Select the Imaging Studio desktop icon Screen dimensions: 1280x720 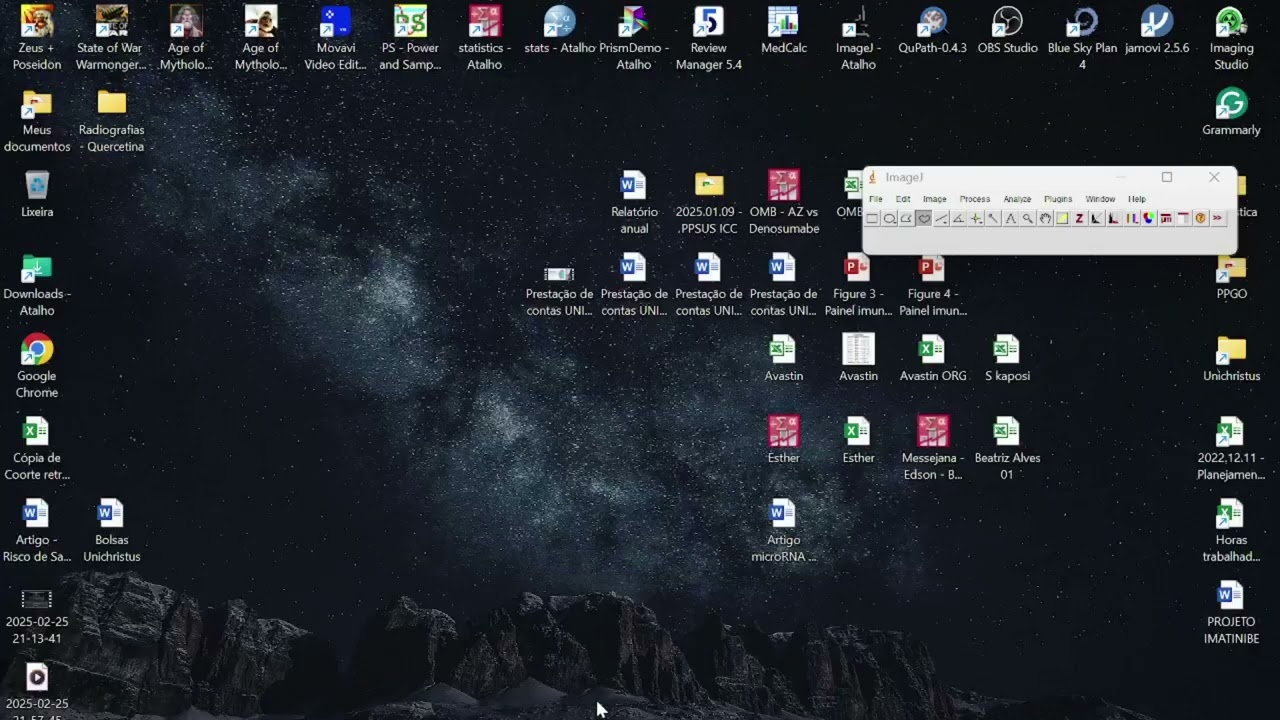coord(1231,38)
